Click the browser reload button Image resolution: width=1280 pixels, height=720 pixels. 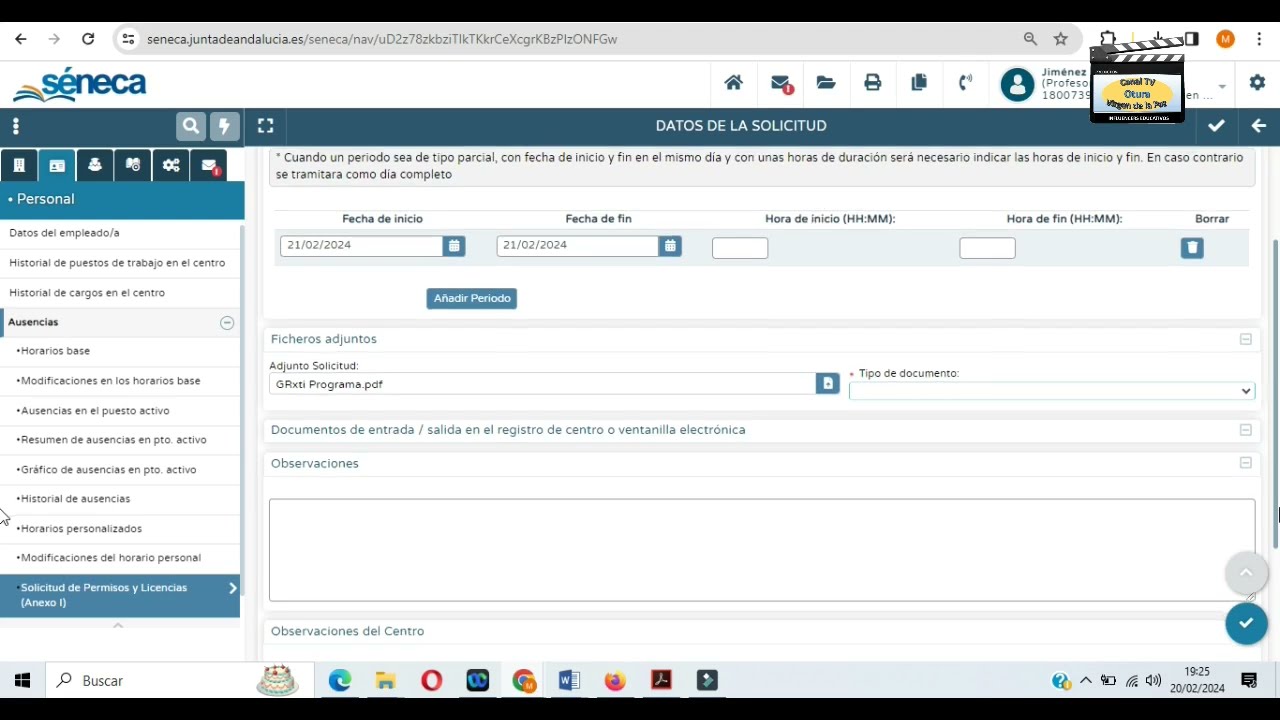point(88,39)
